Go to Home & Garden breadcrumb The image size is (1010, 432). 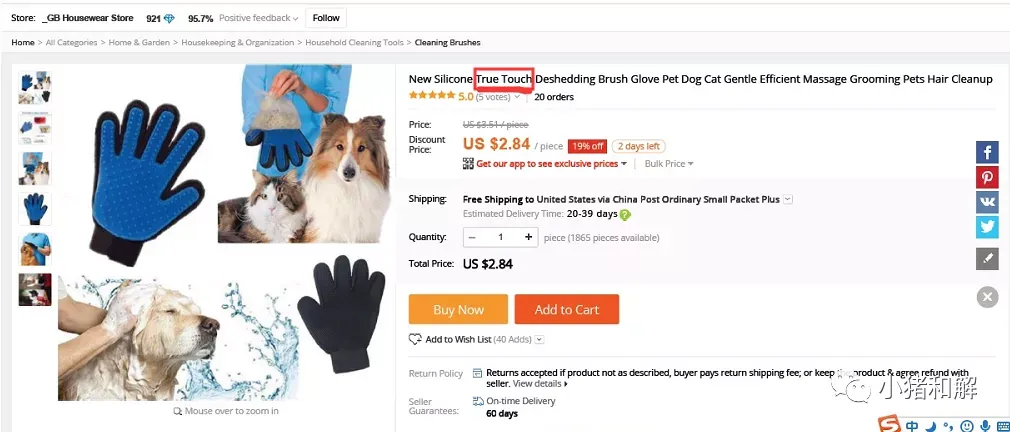tap(139, 42)
